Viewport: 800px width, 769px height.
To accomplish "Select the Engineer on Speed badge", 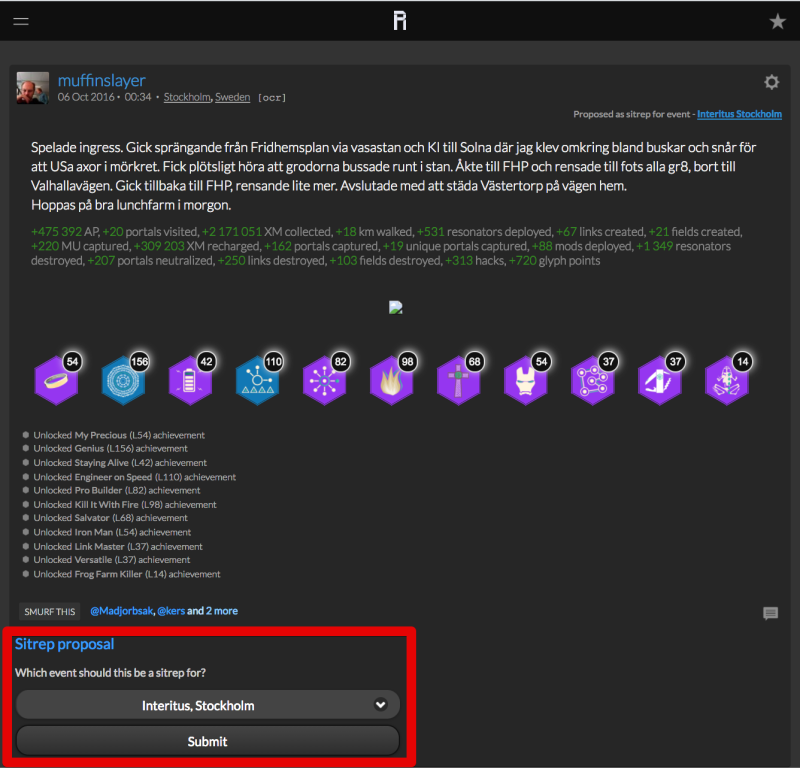I will click(x=258, y=380).
